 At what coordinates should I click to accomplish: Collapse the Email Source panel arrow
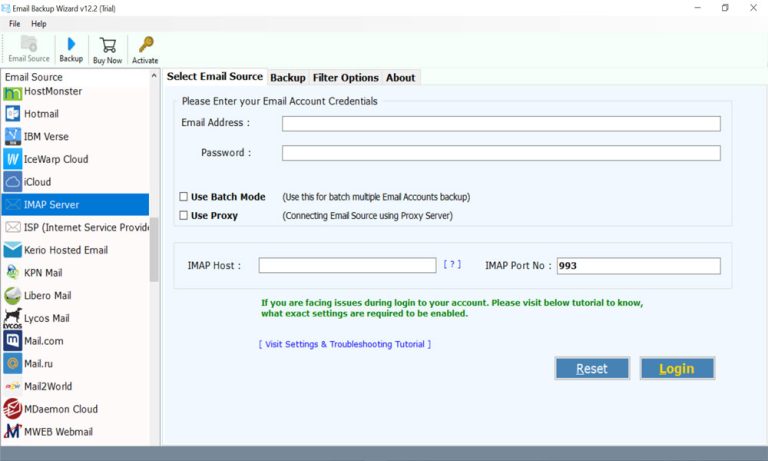point(154,76)
